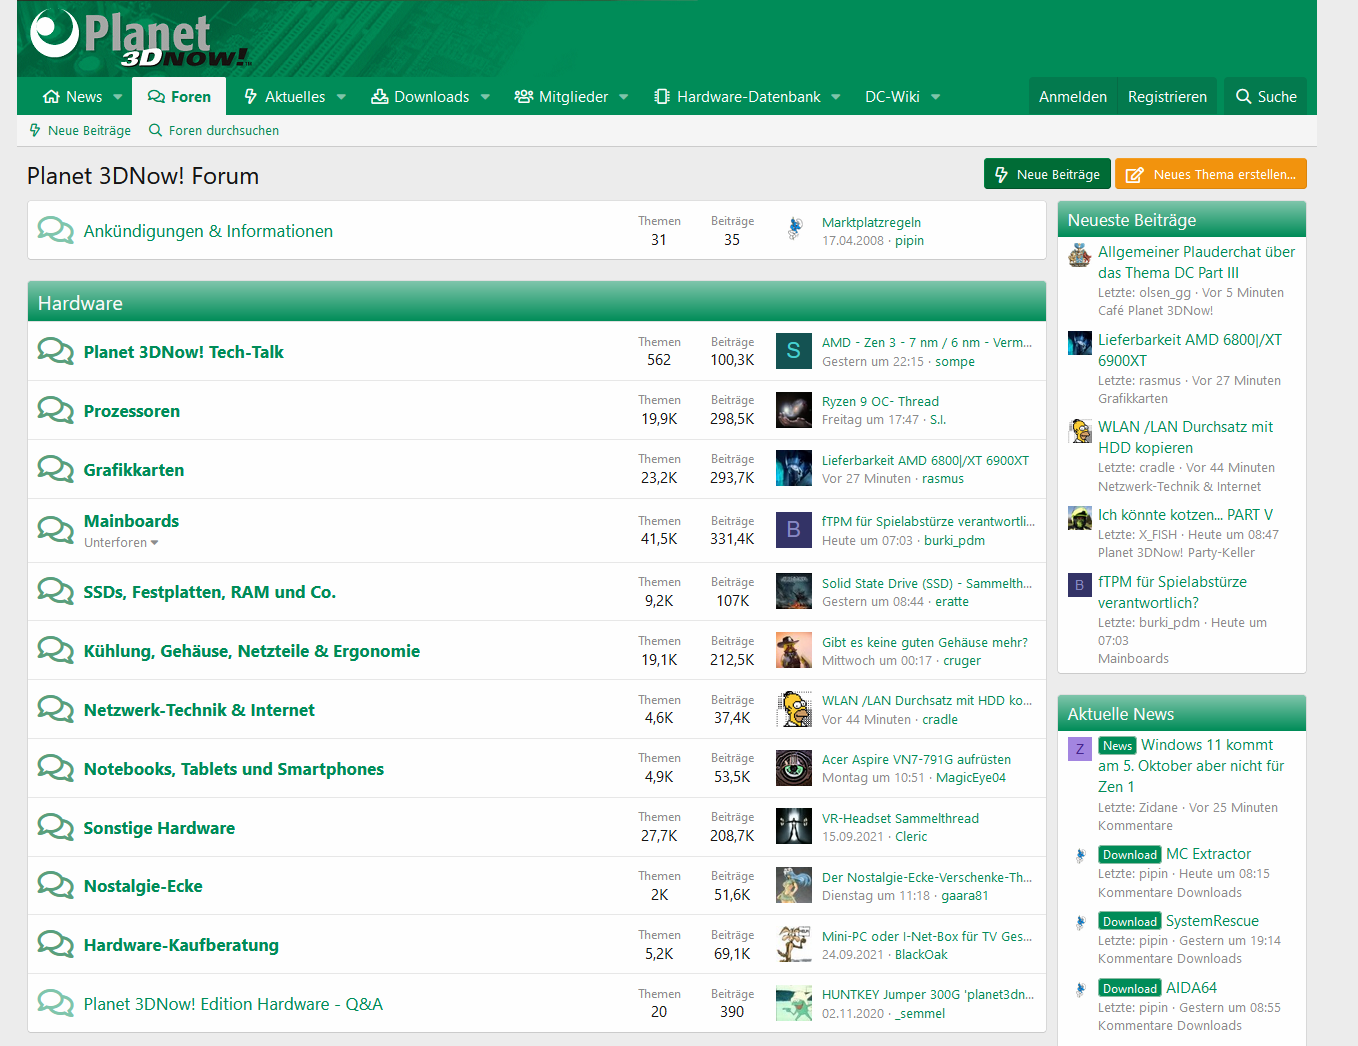Open the DC-Wiki menu item

tap(892, 97)
